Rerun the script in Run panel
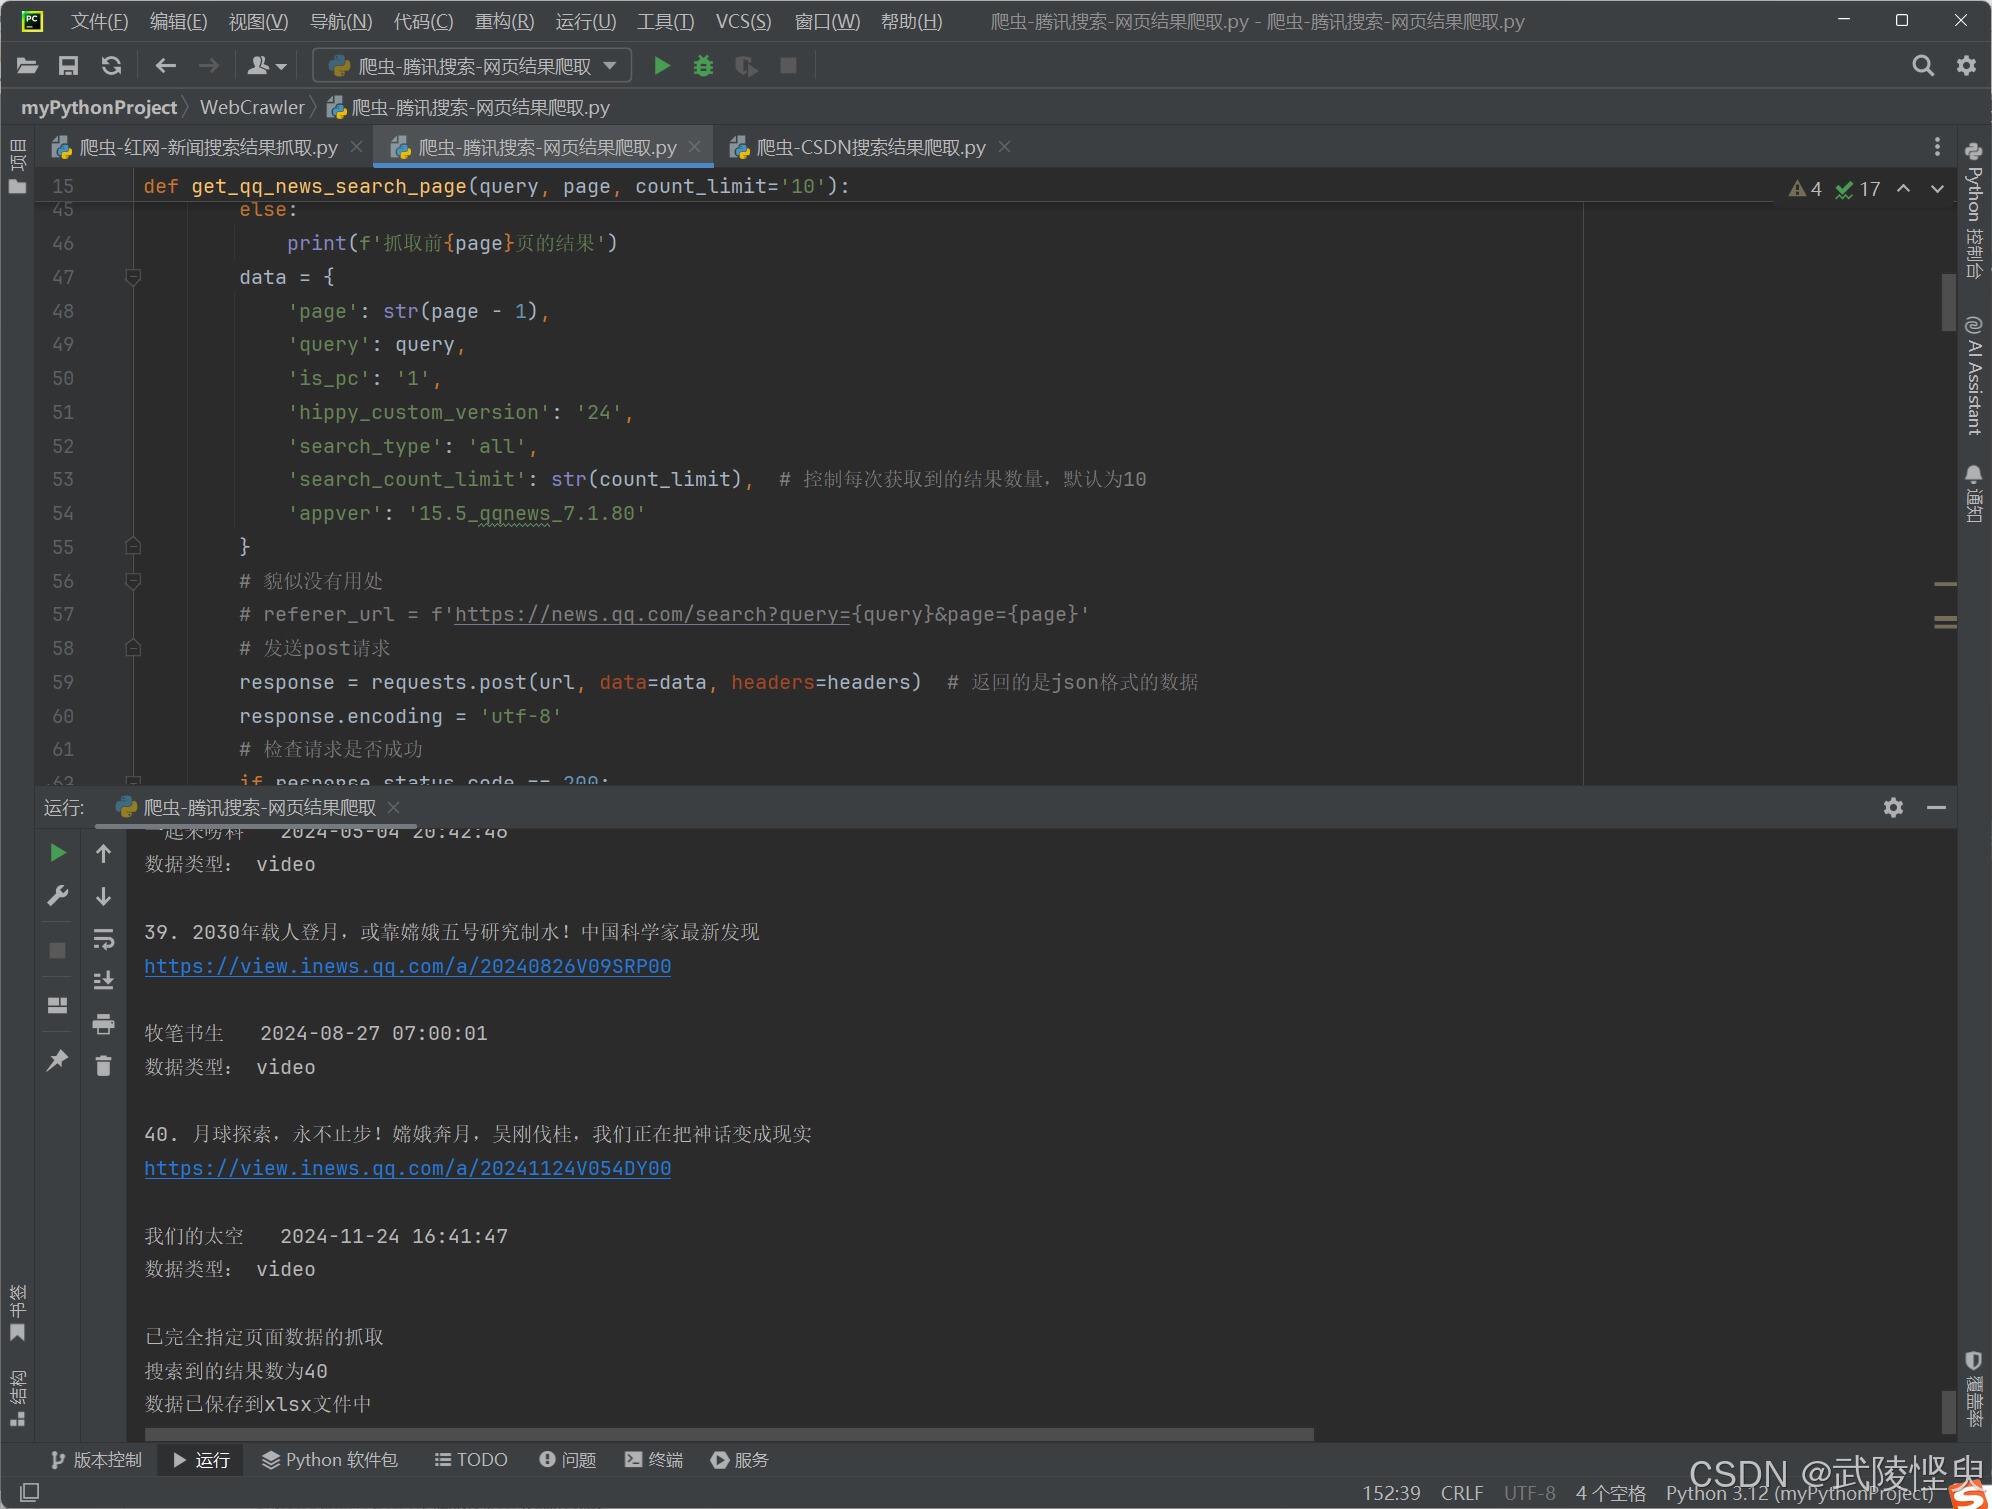Viewport: 1992px width, 1509px height. click(58, 853)
